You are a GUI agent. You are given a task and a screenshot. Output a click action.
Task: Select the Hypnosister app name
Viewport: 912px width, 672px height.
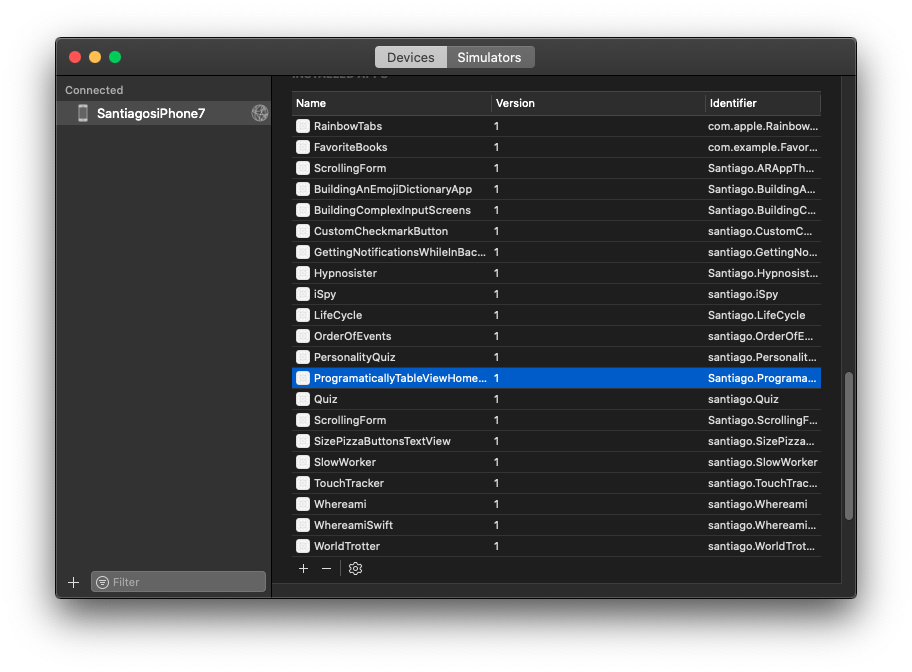point(345,273)
